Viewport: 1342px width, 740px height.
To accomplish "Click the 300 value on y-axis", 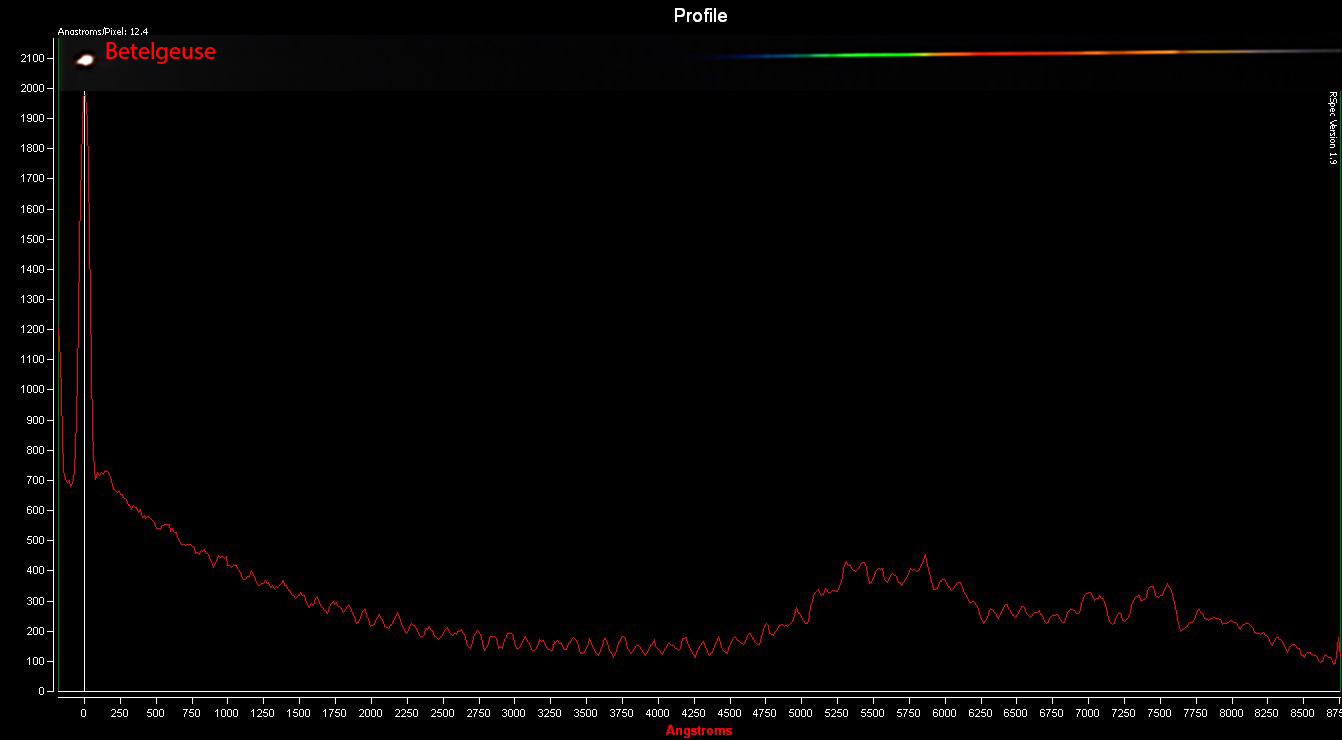I will (36, 601).
